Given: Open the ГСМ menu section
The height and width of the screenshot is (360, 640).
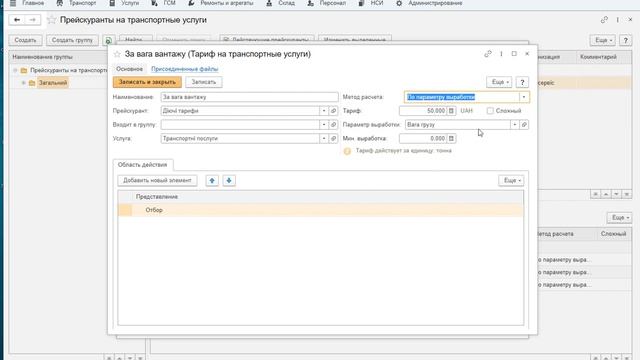Looking at the screenshot, I should tap(163, 3).
